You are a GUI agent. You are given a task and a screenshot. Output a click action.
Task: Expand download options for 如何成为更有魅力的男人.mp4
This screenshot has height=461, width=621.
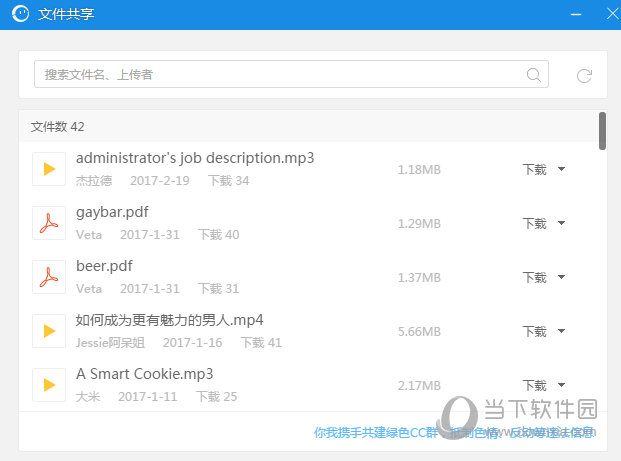561,331
